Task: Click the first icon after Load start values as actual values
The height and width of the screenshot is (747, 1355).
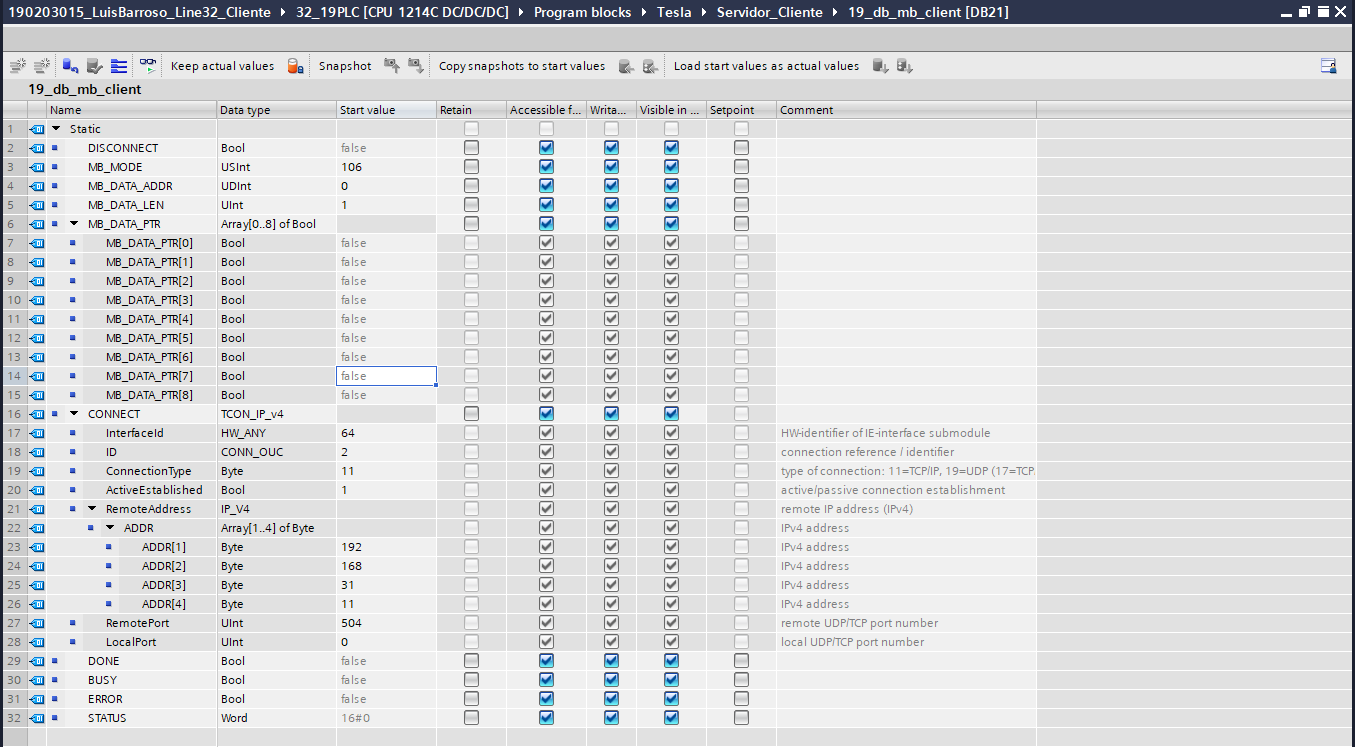Action: 880,66
